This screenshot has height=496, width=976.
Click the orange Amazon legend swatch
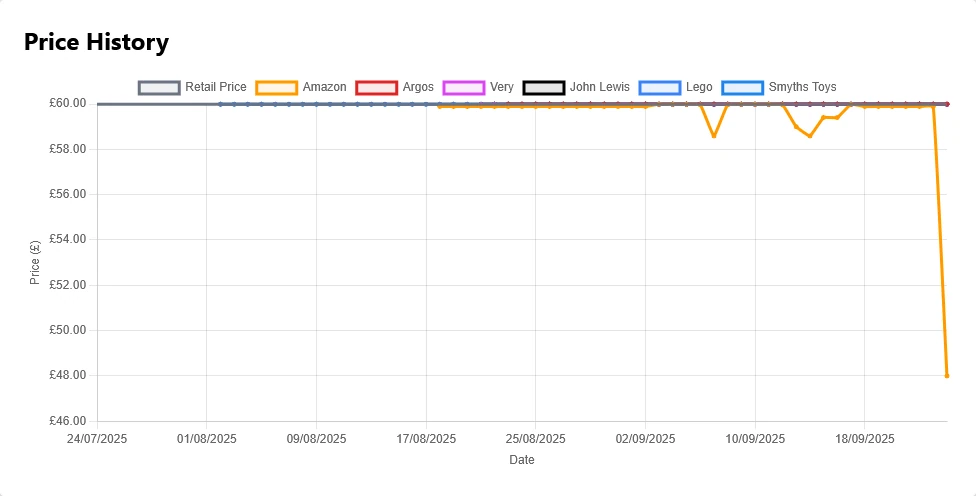[277, 88]
